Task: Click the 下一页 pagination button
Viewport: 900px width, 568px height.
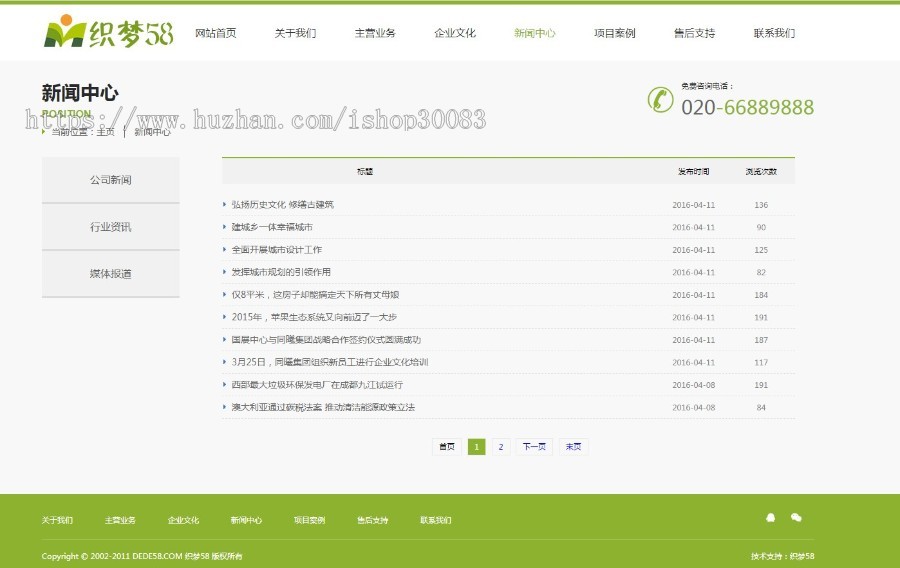Action: [534, 447]
